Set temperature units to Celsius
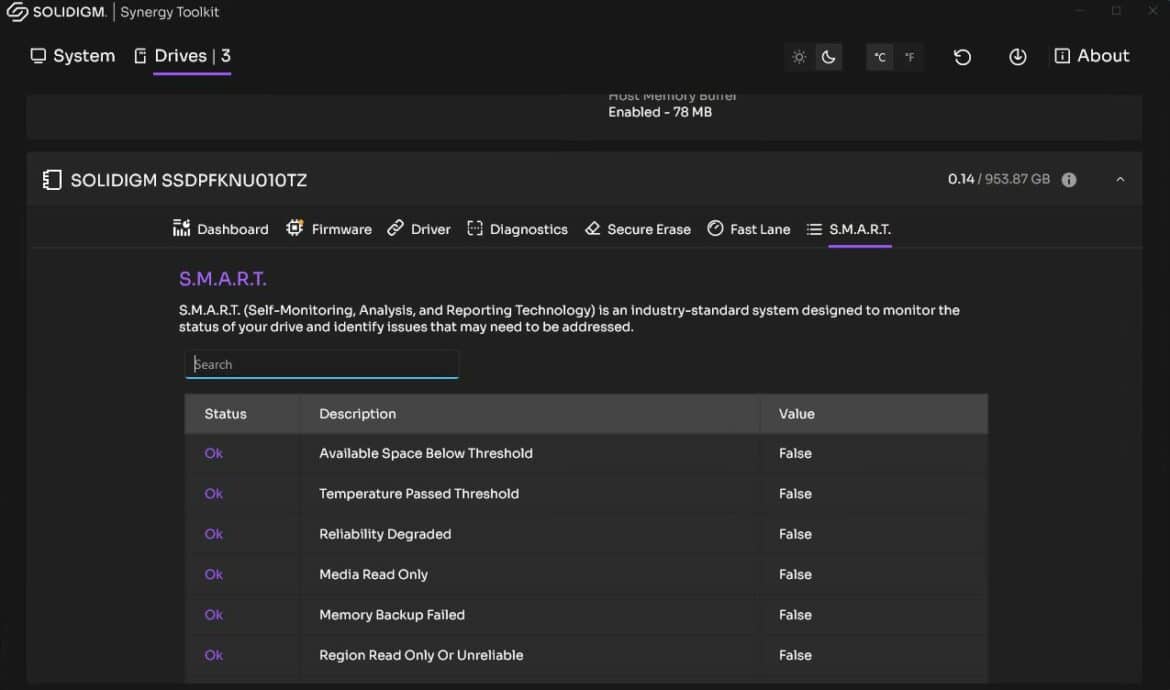 pos(880,57)
